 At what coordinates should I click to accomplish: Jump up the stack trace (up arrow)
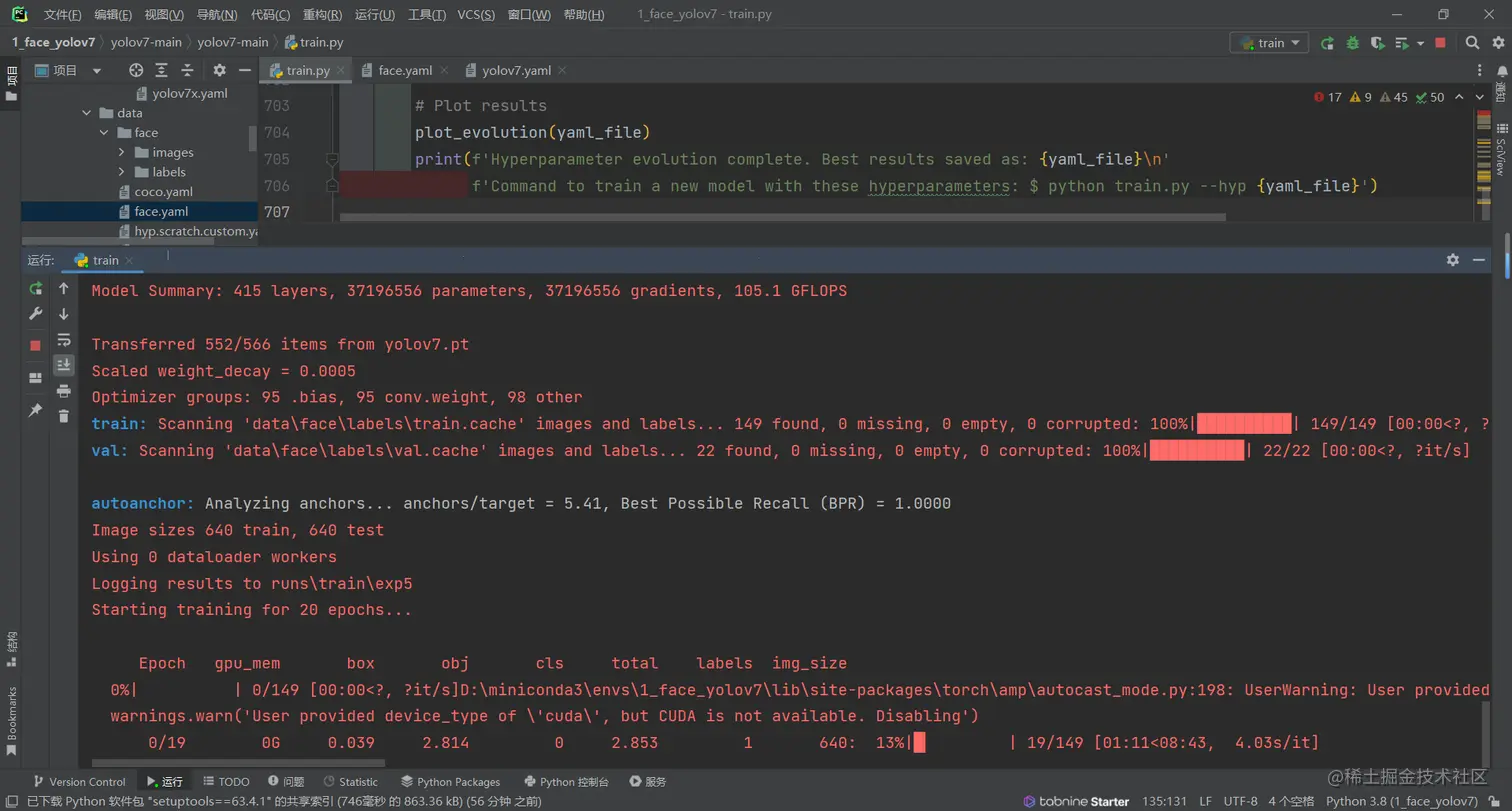[x=64, y=288]
